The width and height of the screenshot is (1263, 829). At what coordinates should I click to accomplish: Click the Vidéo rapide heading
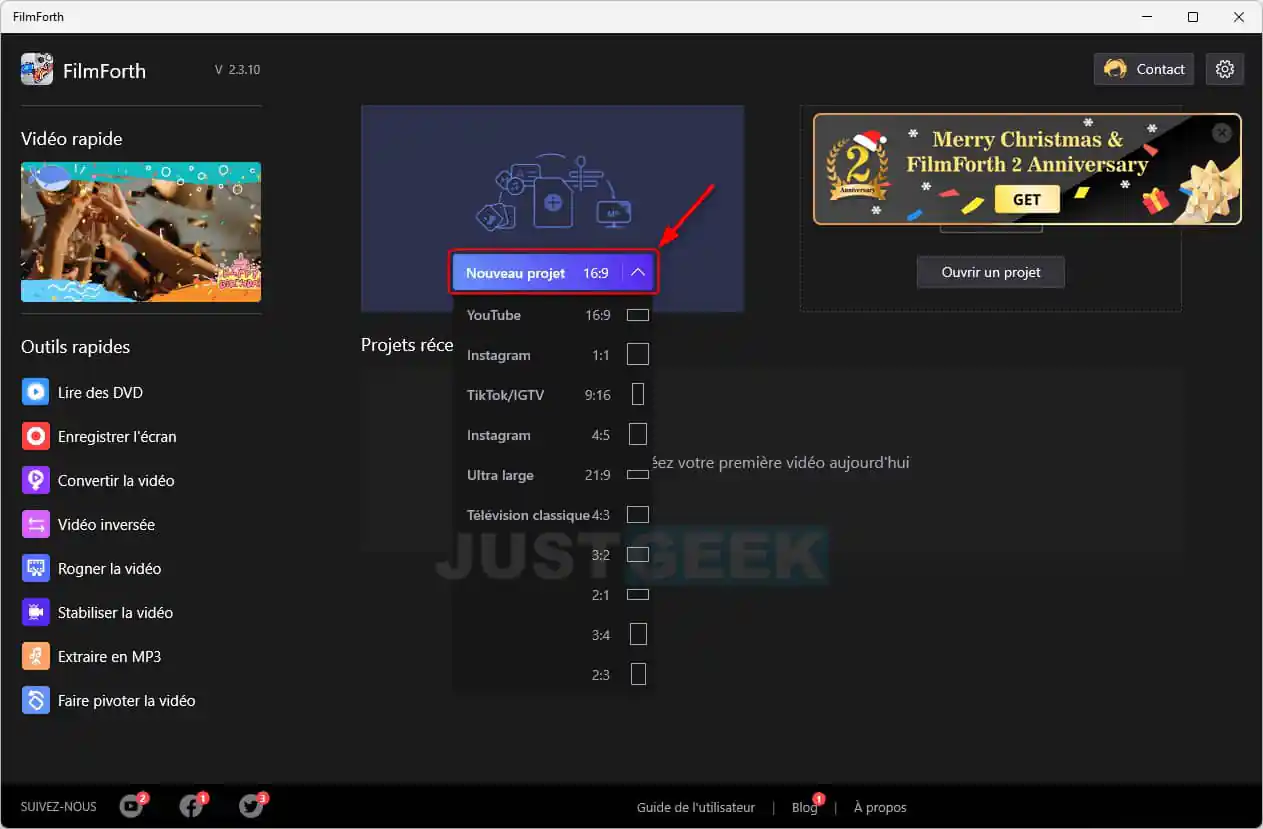pyautogui.click(x=72, y=139)
